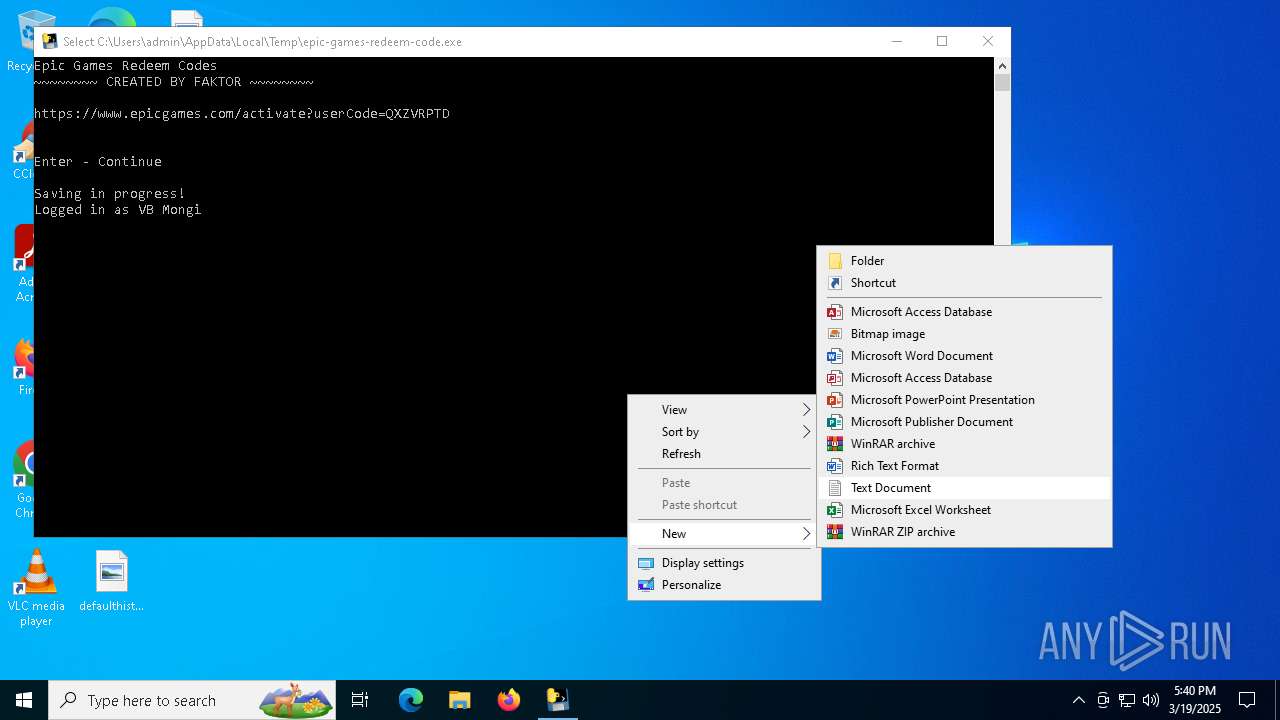Image resolution: width=1280 pixels, height=720 pixels.
Task: Open Personalize from context menu
Action: 724,585
